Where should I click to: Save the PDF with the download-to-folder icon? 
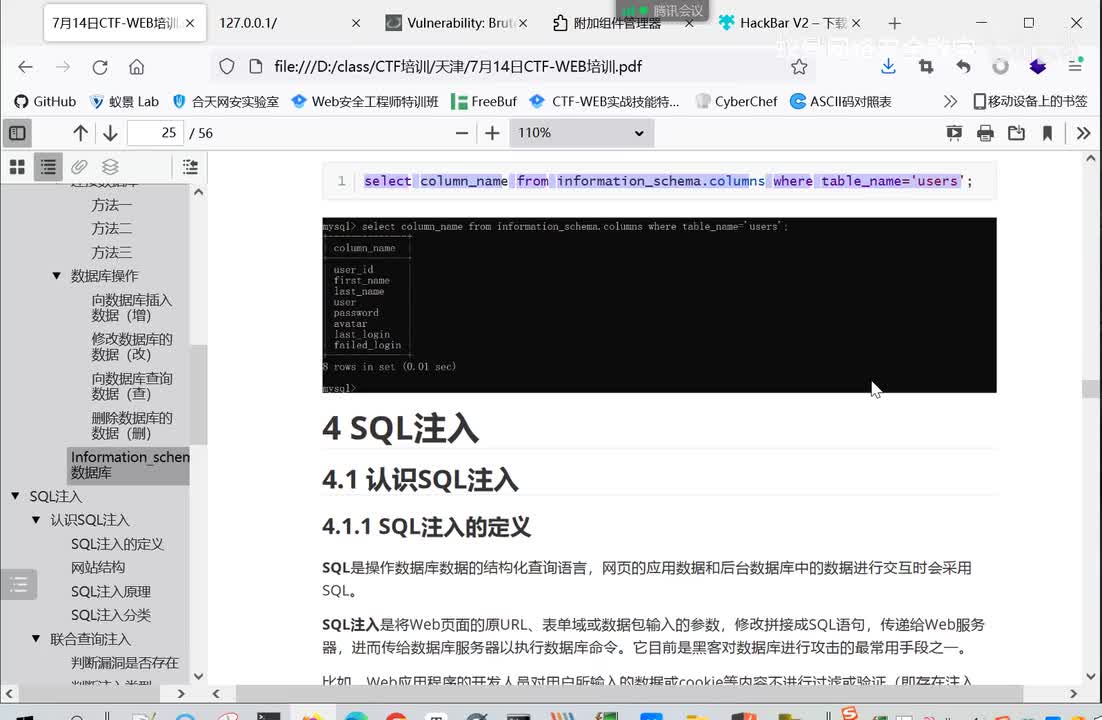[x=1016, y=133]
